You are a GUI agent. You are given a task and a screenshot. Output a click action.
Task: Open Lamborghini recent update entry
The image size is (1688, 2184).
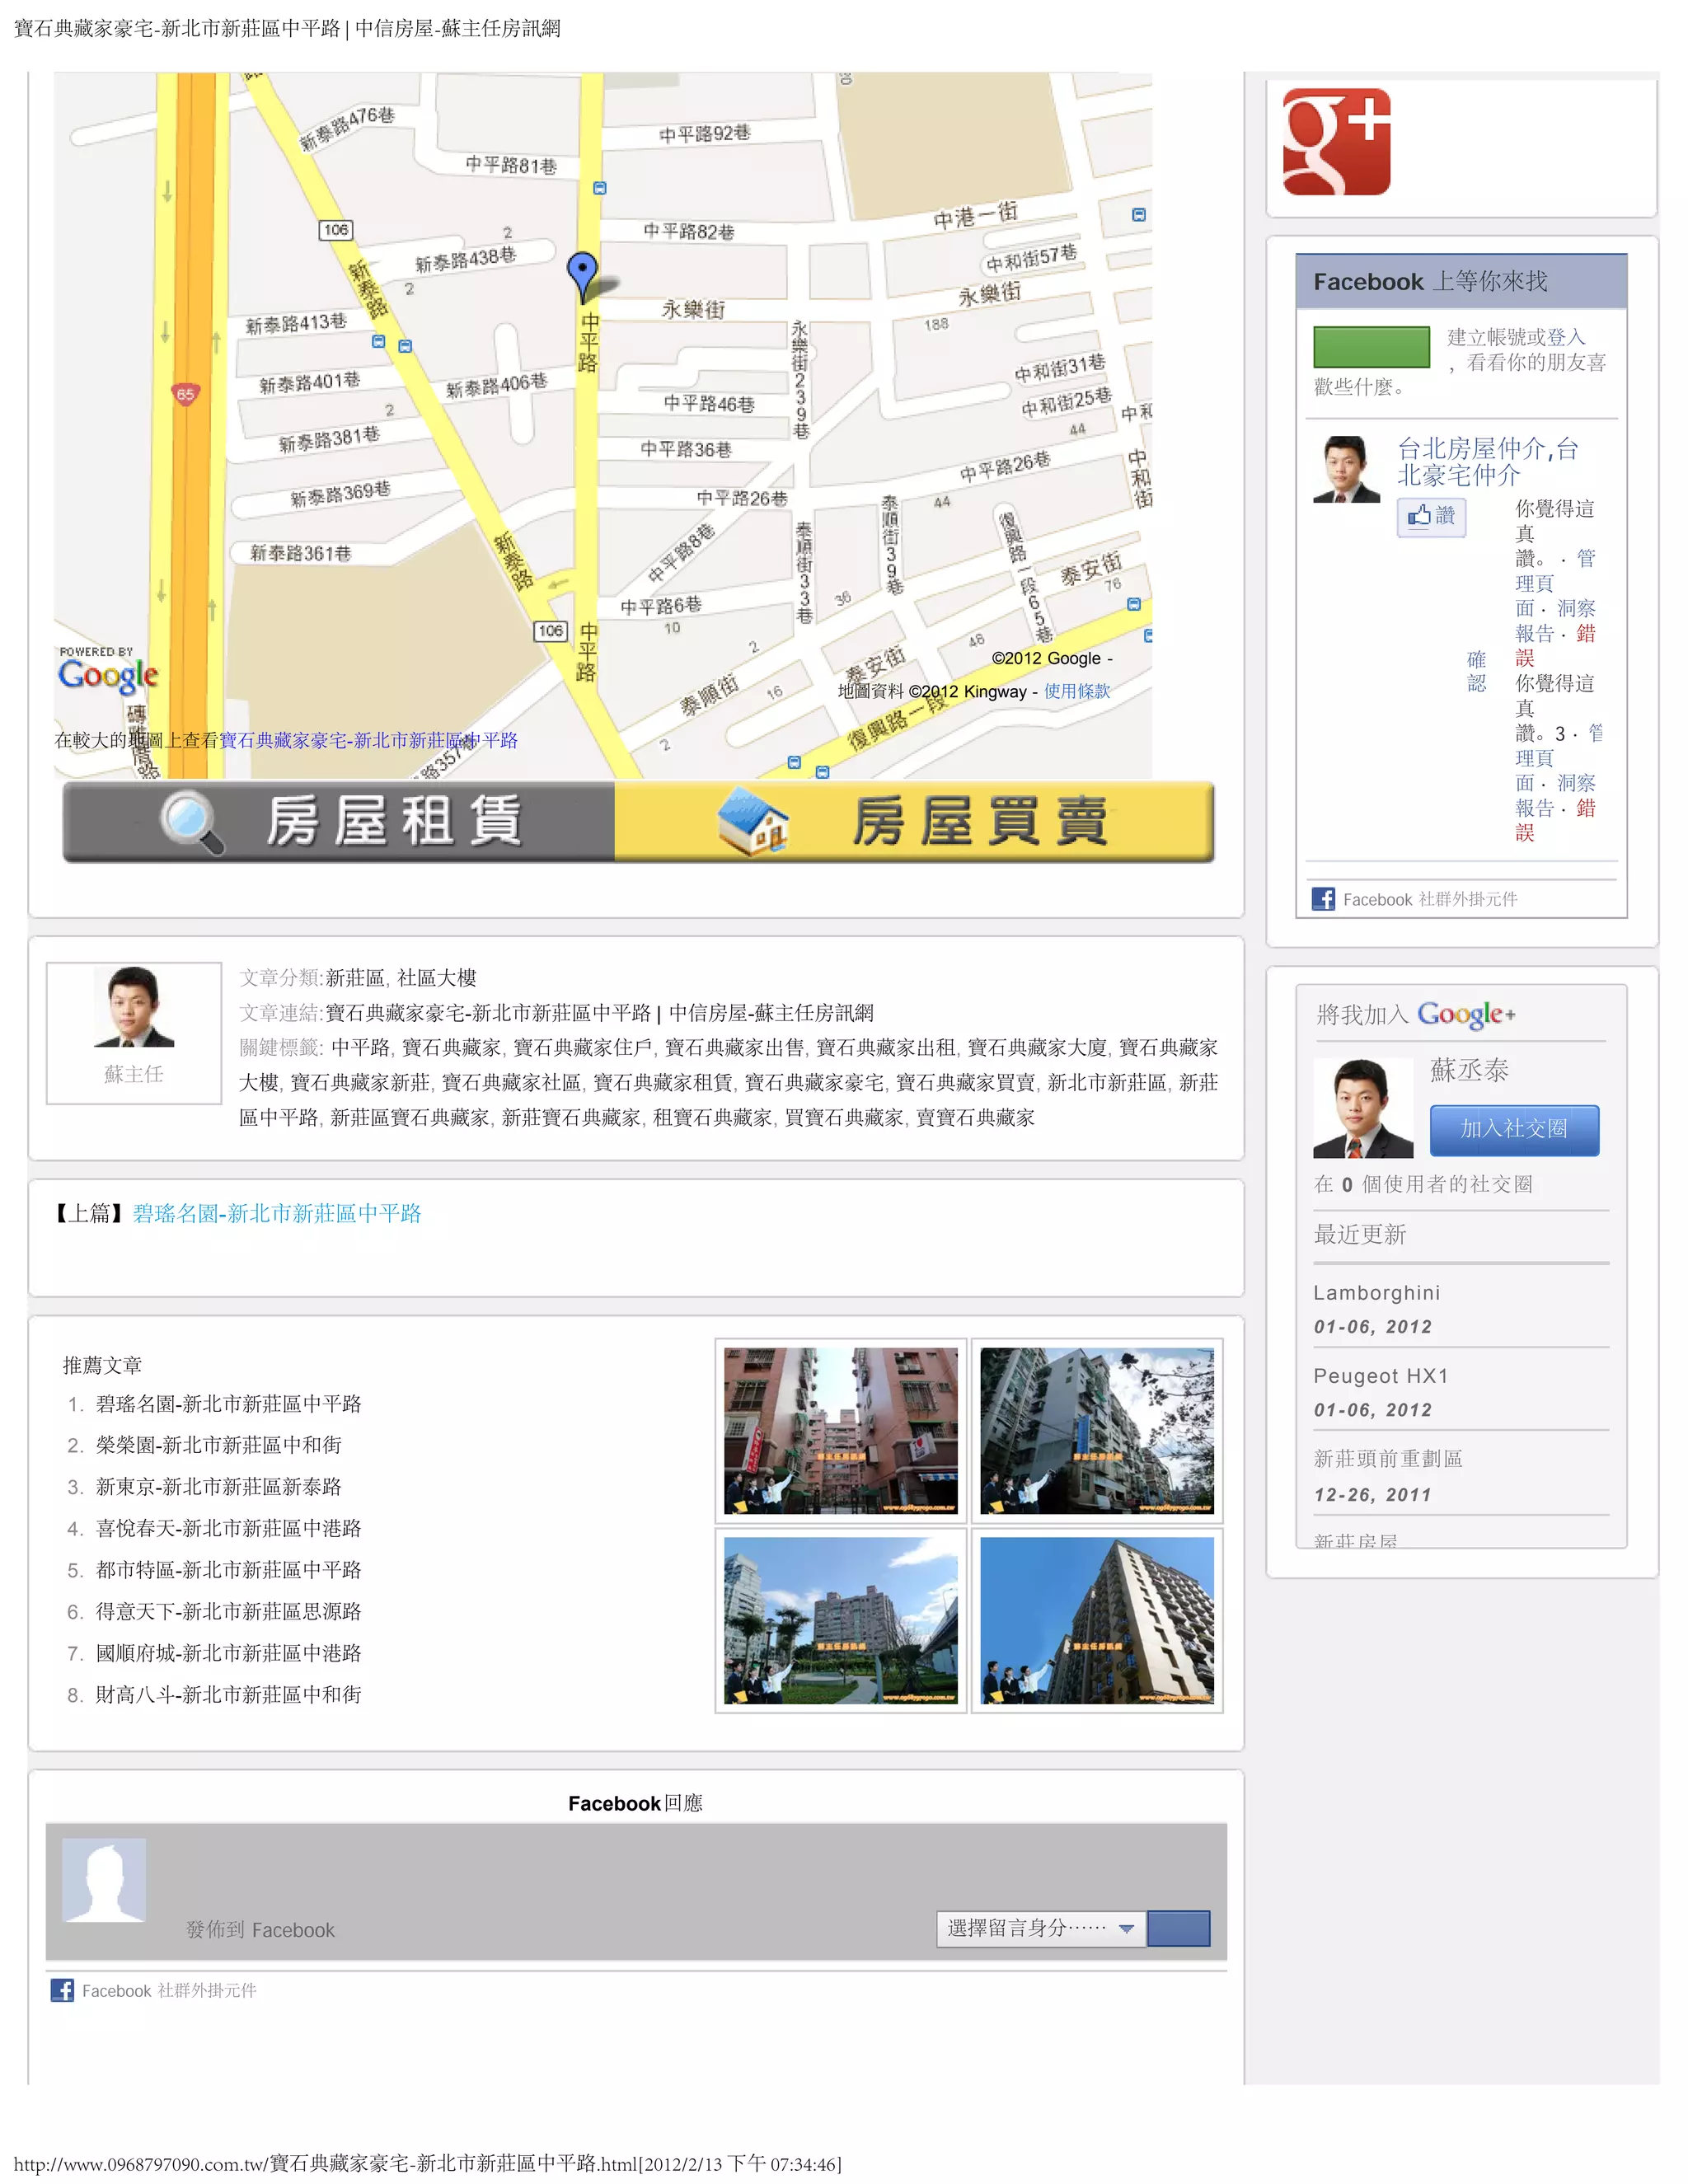point(1376,1293)
